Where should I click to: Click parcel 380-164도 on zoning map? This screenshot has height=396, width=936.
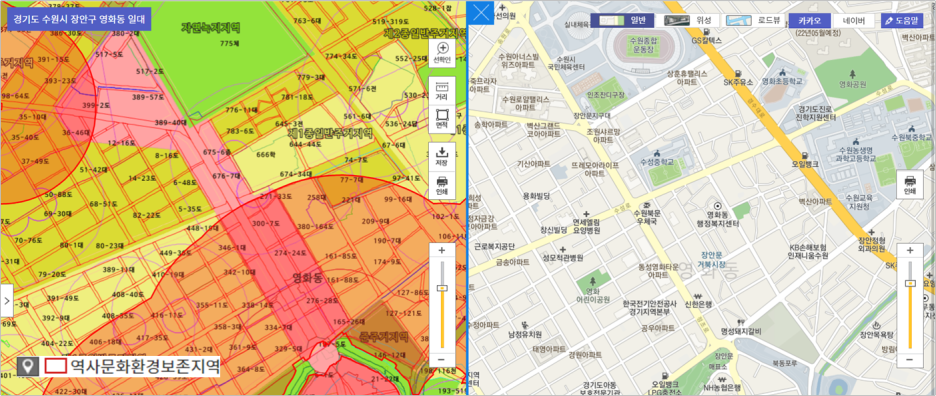(x=316, y=226)
